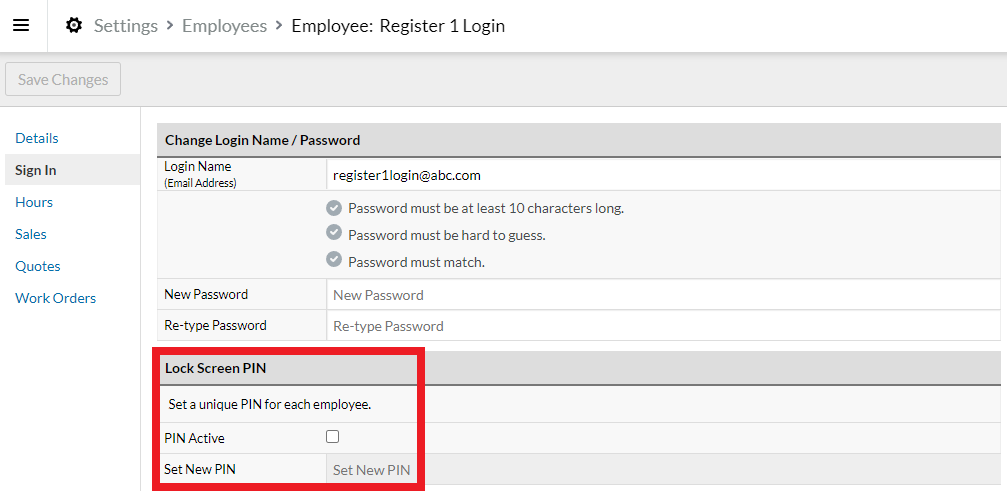Open the Sales section
1007x491 pixels.
click(31, 234)
